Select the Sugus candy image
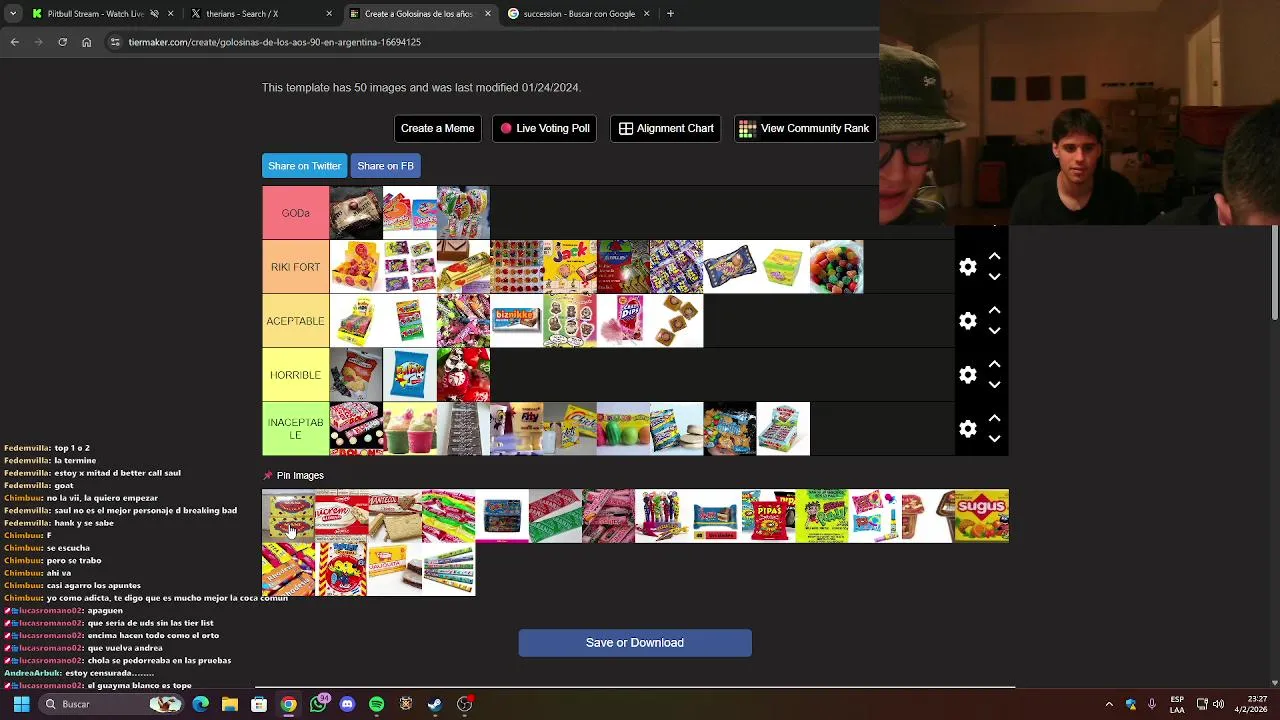This screenshot has width=1280, height=720. pos(982,516)
